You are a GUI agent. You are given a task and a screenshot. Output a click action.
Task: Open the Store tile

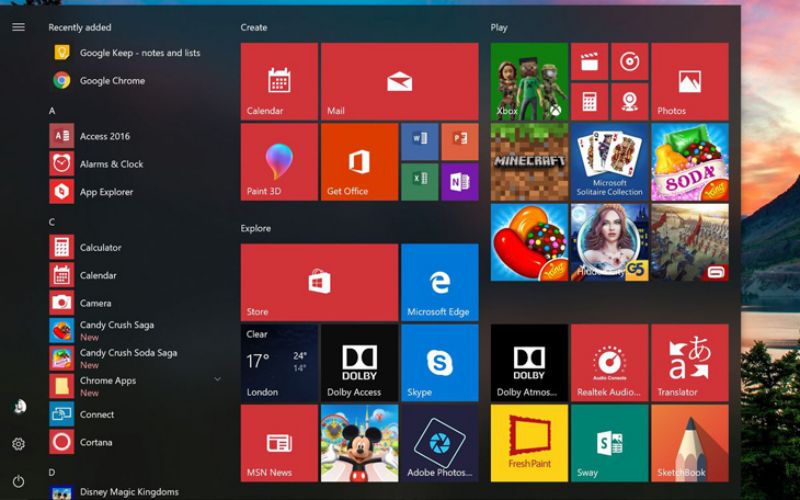tap(319, 282)
